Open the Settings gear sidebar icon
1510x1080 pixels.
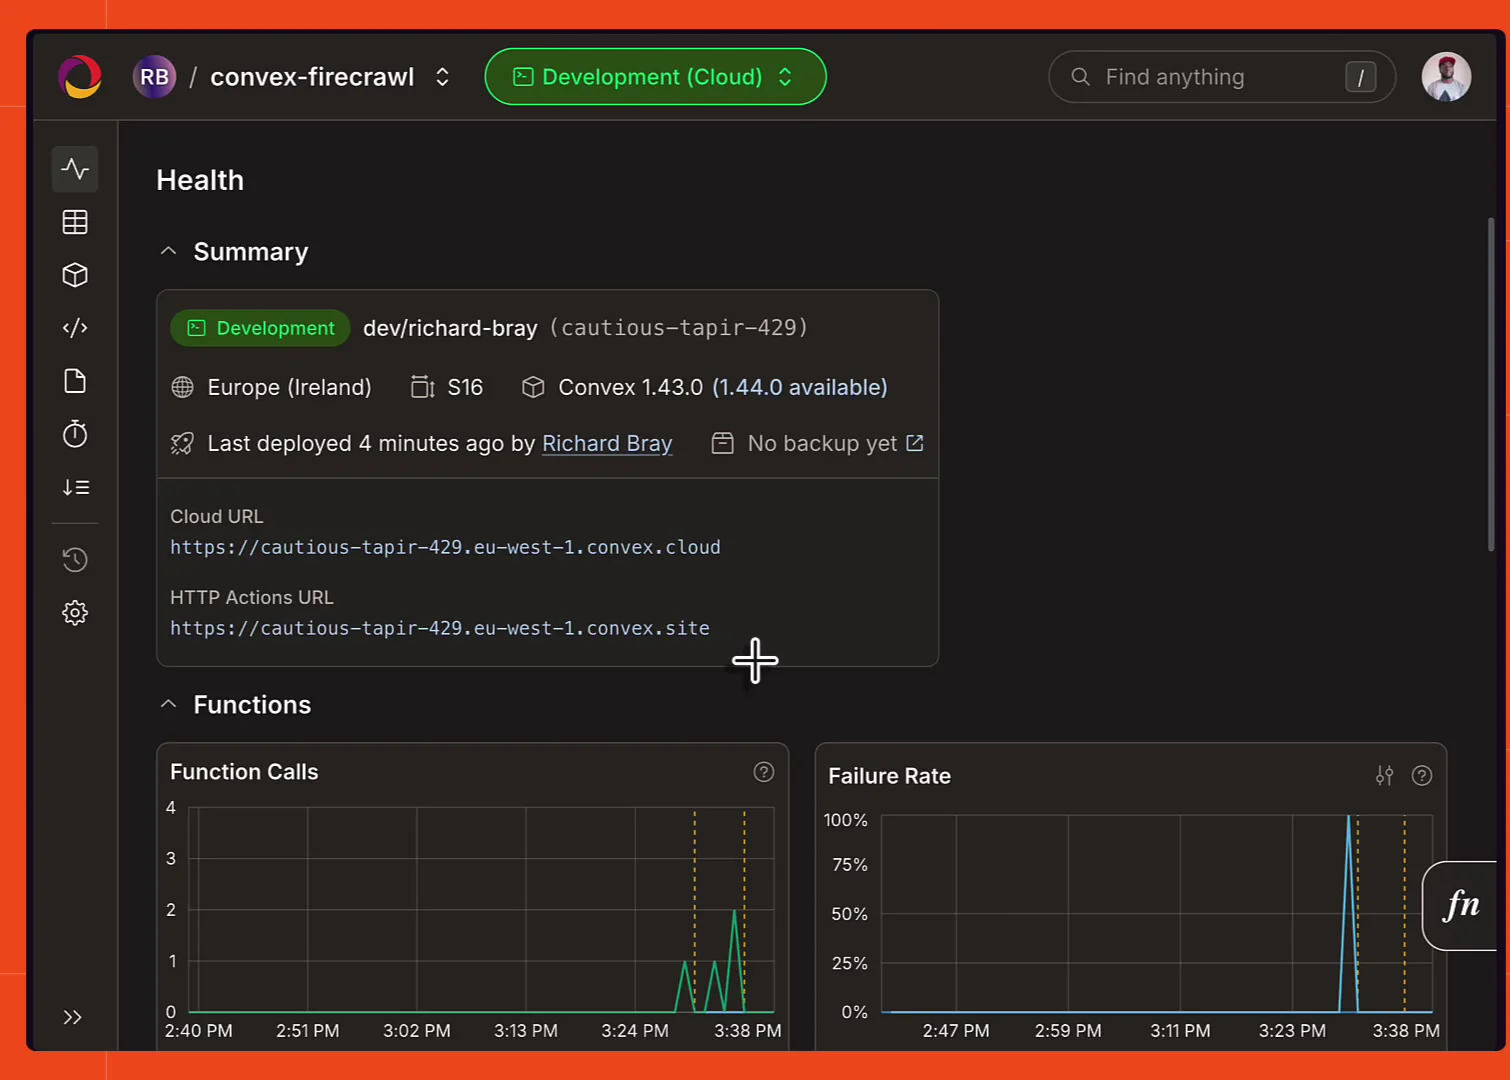pos(75,613)
